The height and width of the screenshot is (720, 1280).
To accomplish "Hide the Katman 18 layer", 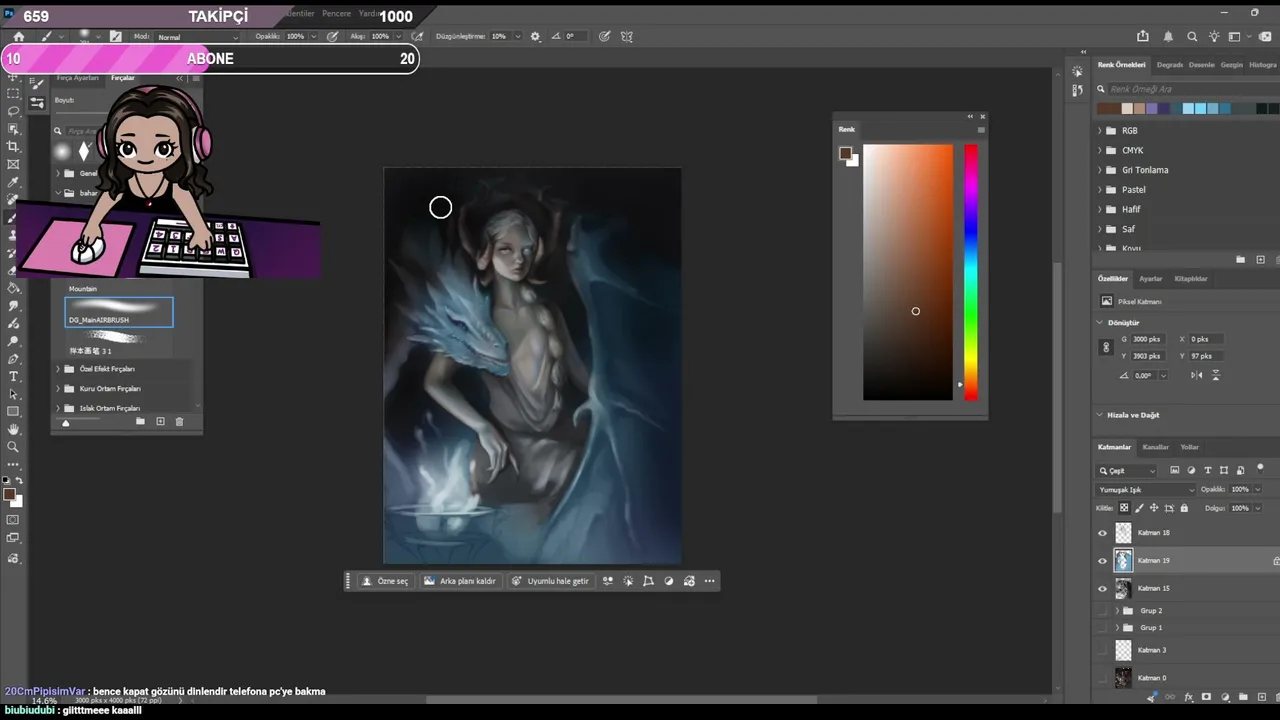I will (1103, 533).
